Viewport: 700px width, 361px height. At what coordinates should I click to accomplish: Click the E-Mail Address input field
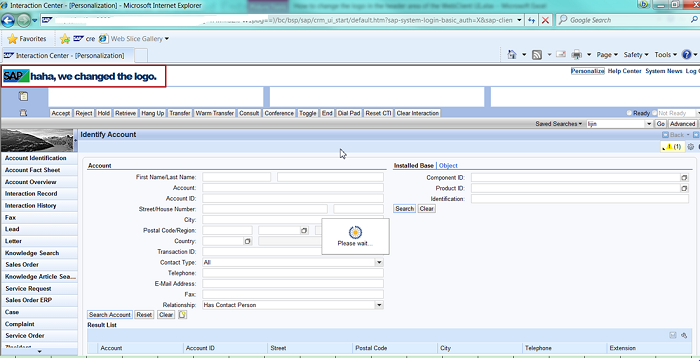pyautogui.click(x=293, y=284)
